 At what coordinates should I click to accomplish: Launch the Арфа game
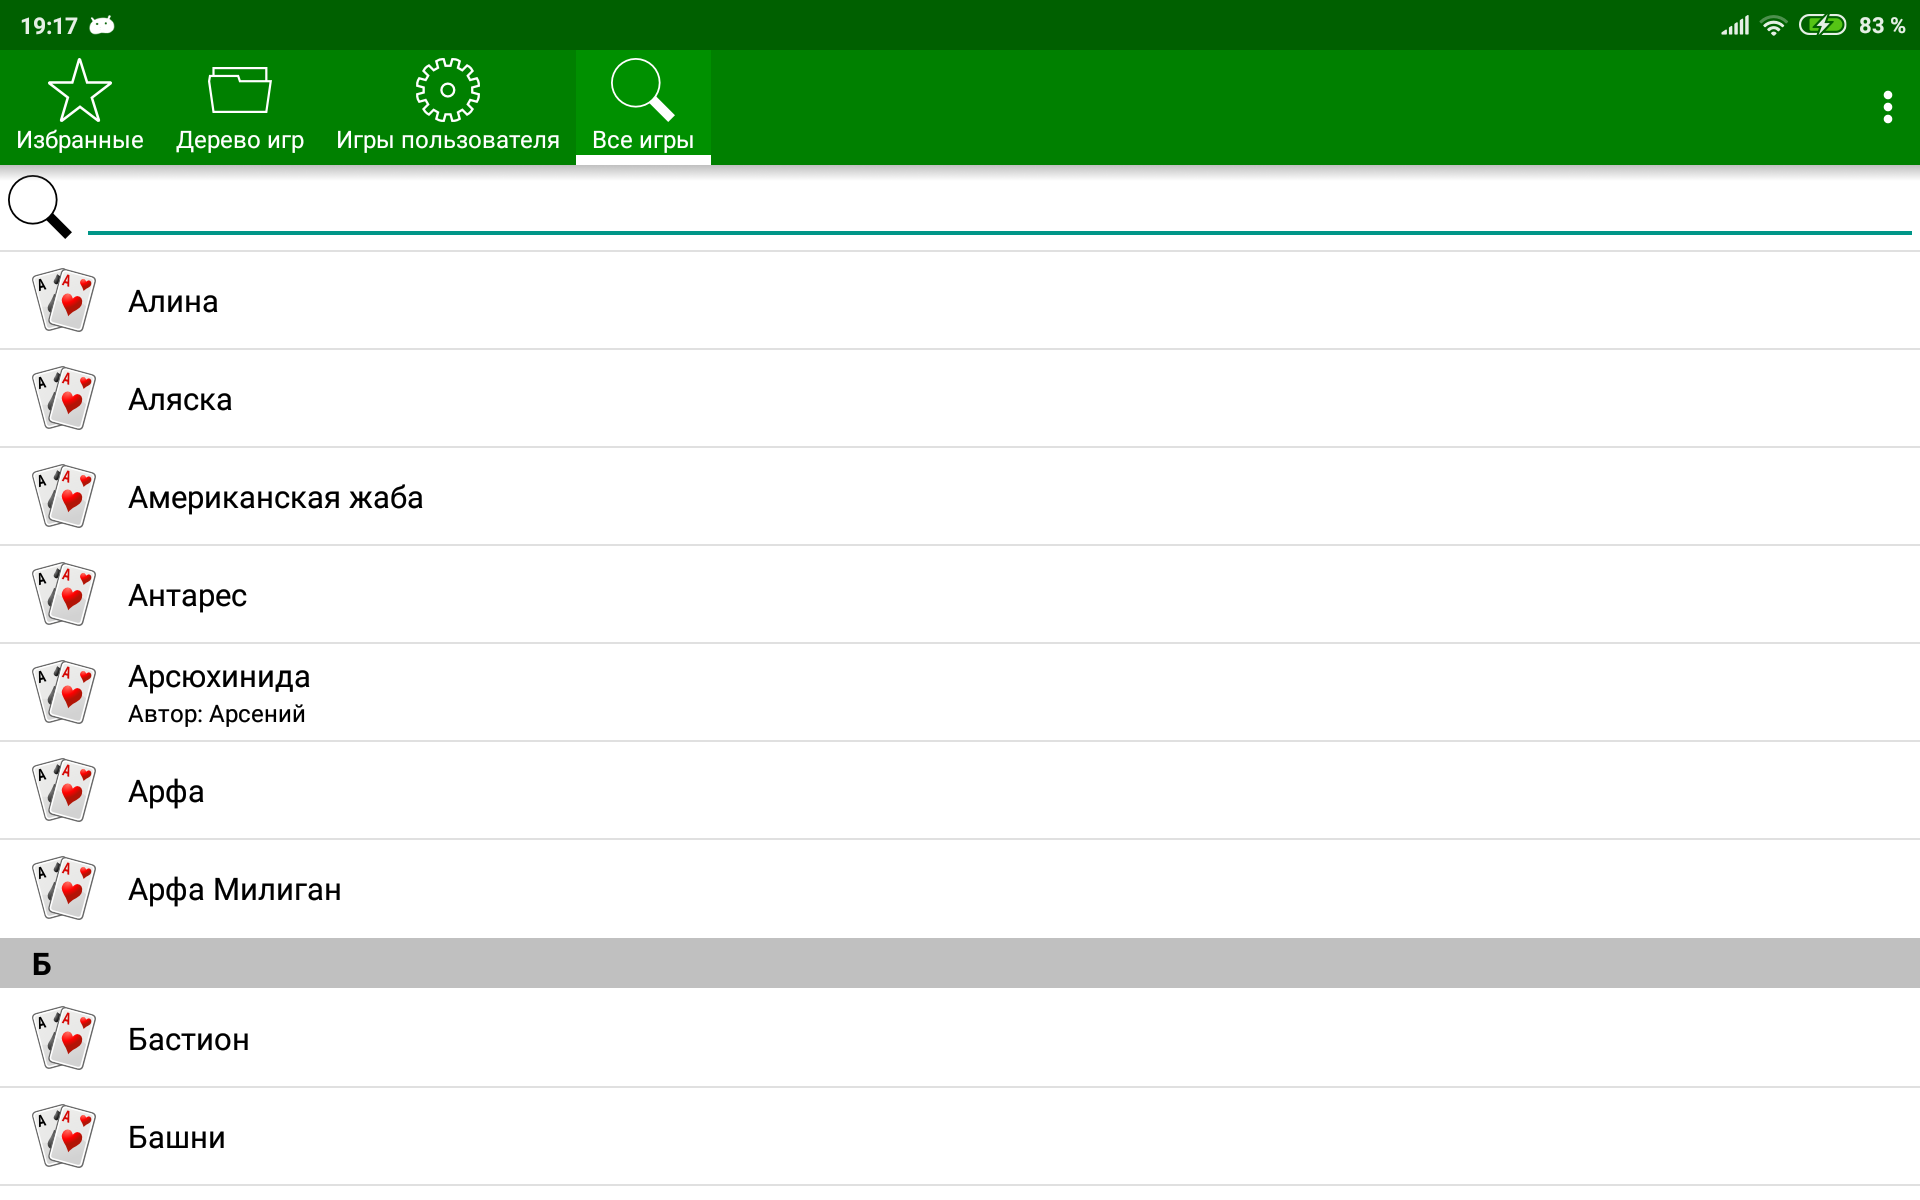tap(960, 790)
